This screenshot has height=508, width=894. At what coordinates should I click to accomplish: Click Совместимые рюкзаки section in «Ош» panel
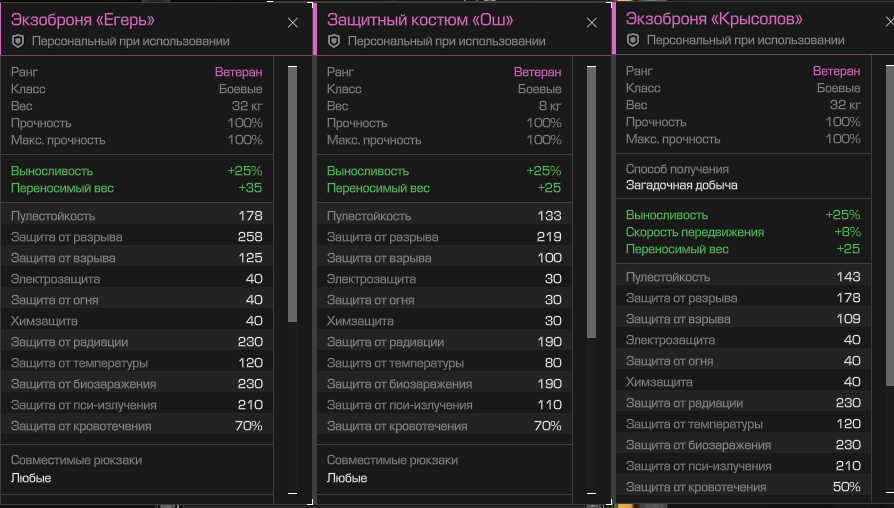click(392, 460)
